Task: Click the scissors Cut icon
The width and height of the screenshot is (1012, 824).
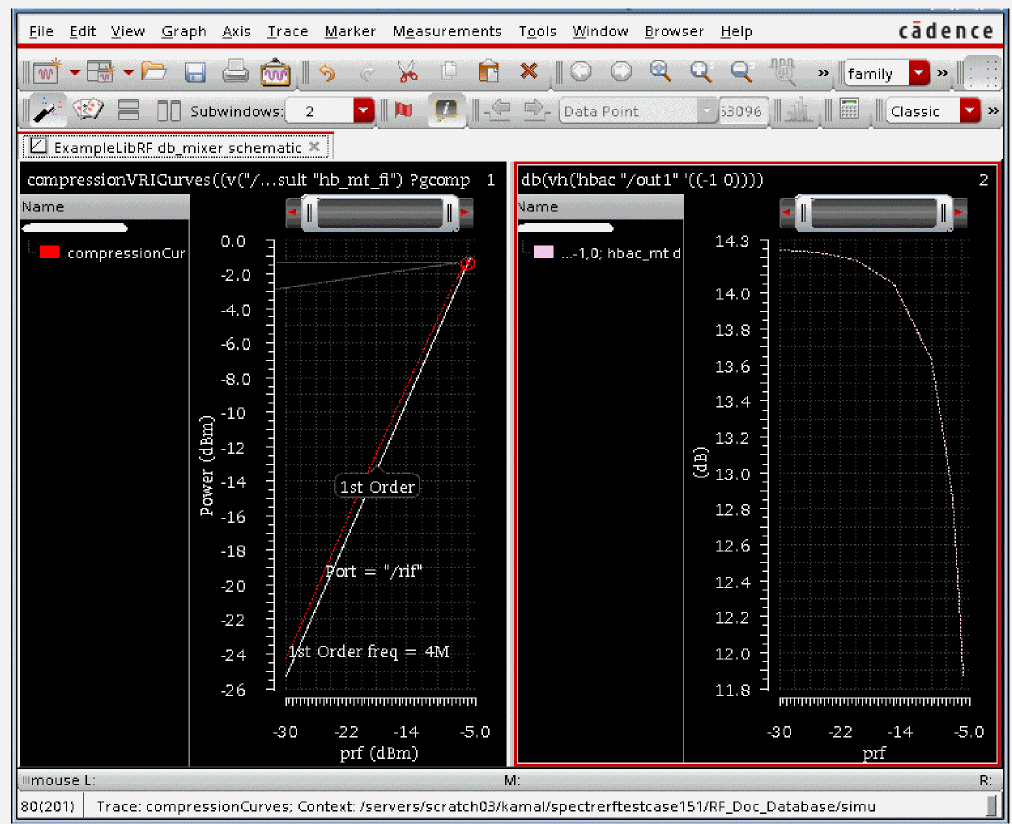Action: click(407, 72)
